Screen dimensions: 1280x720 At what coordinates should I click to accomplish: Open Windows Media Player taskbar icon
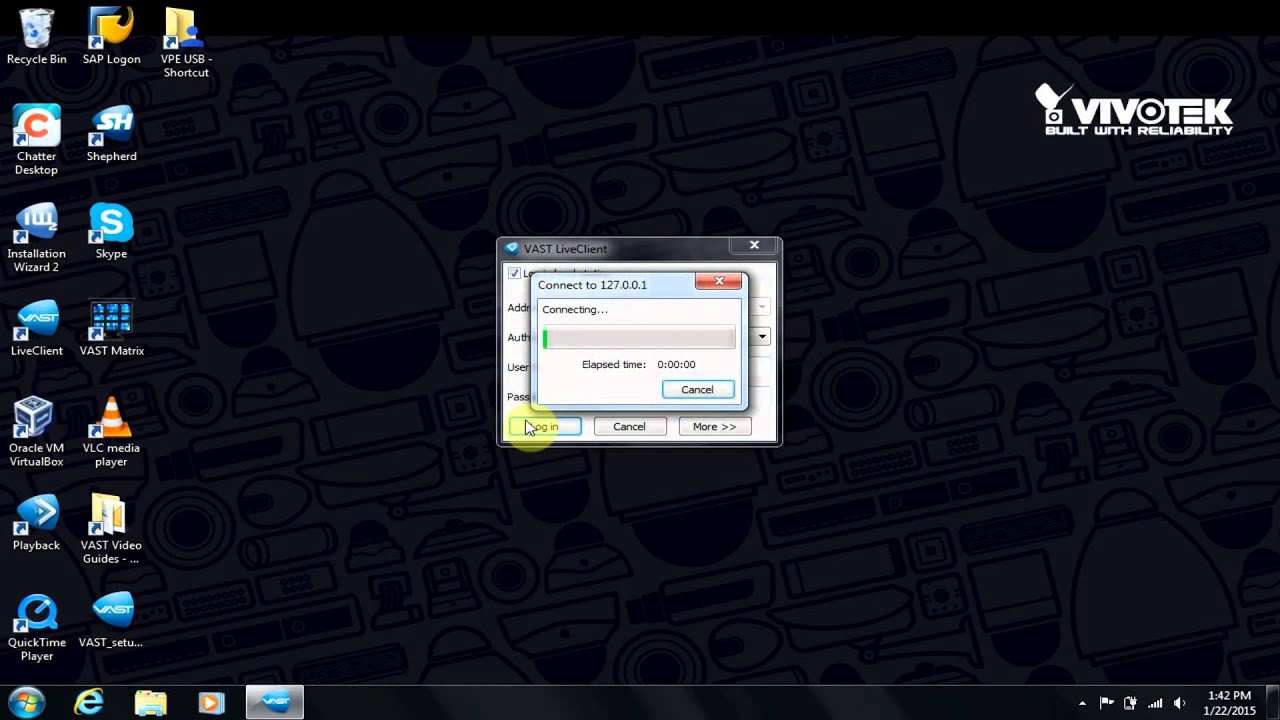(211, 702)
